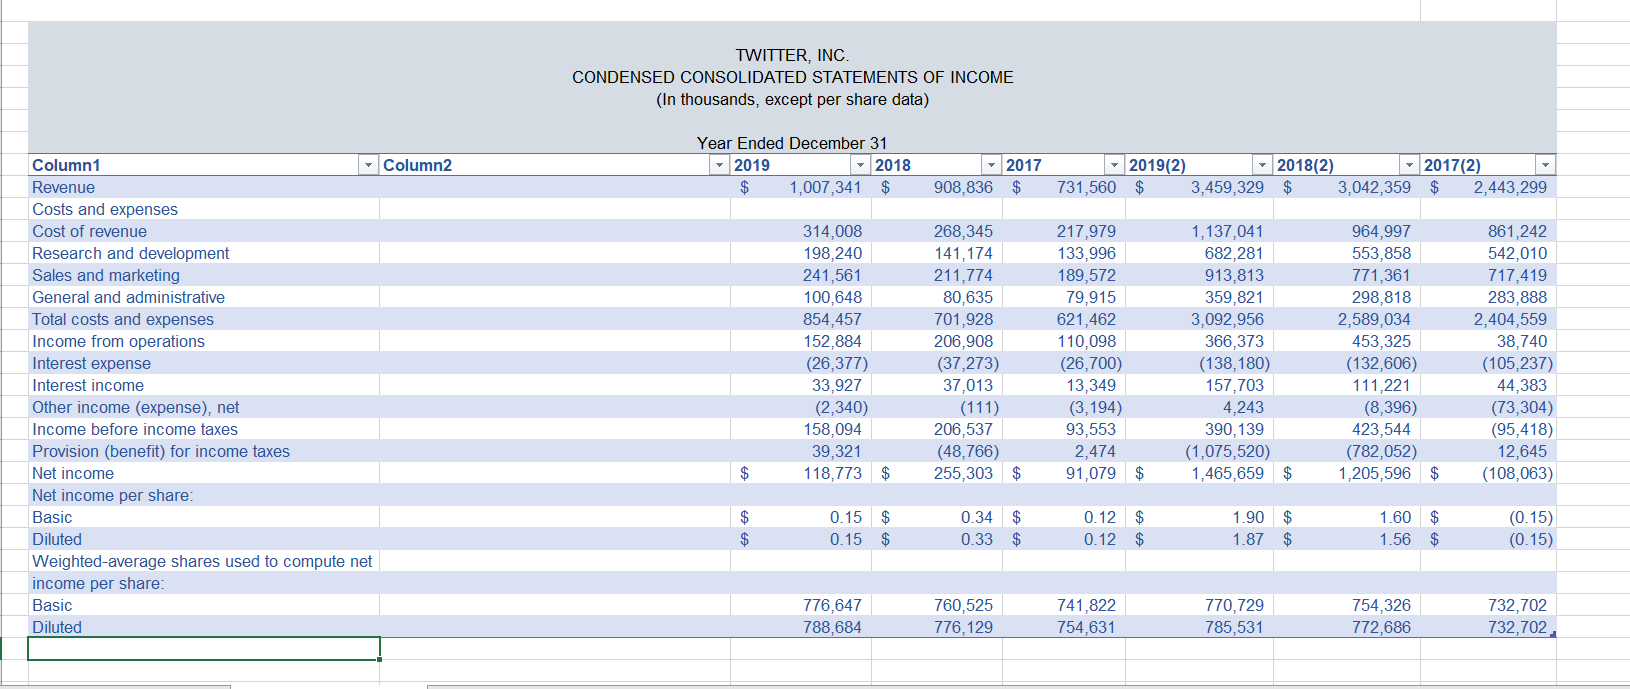This screenshot has height=689, width=1630.
Task: Open the 2017(2) column filter dropdown
Action: pyautogui.click(x=1546, y=165)
